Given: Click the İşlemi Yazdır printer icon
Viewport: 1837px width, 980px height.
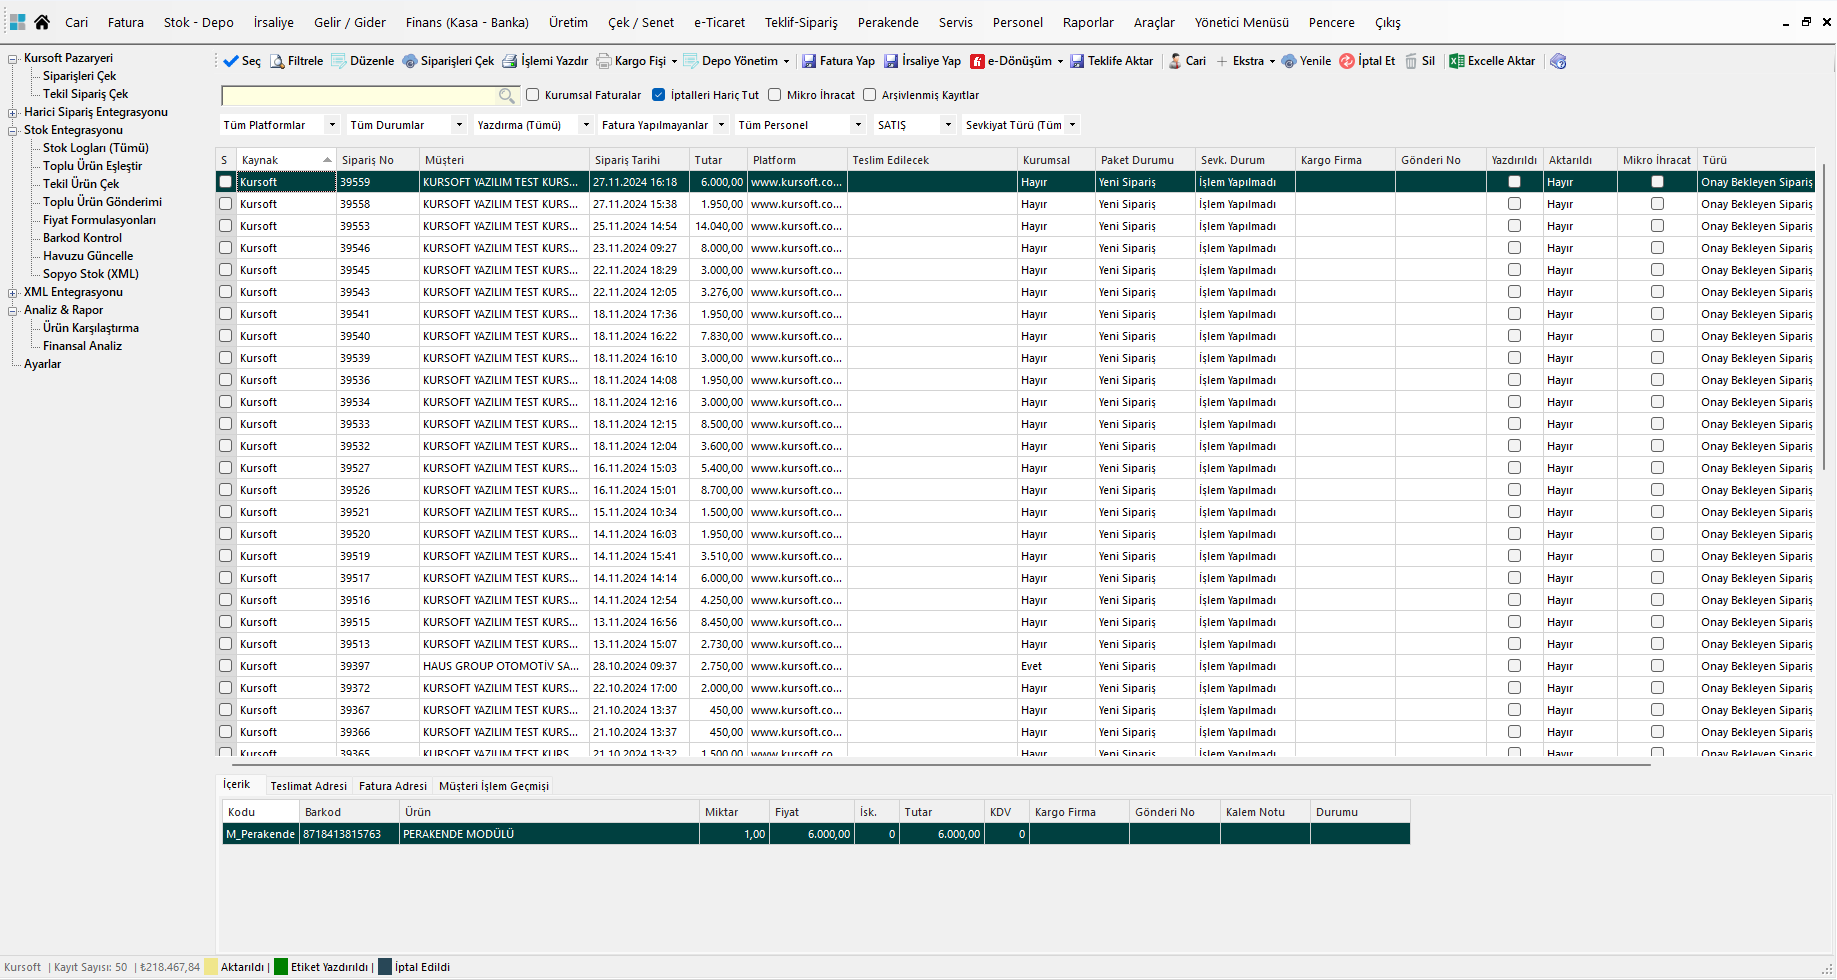Looking at the screenshot, I should pos(510,61).
